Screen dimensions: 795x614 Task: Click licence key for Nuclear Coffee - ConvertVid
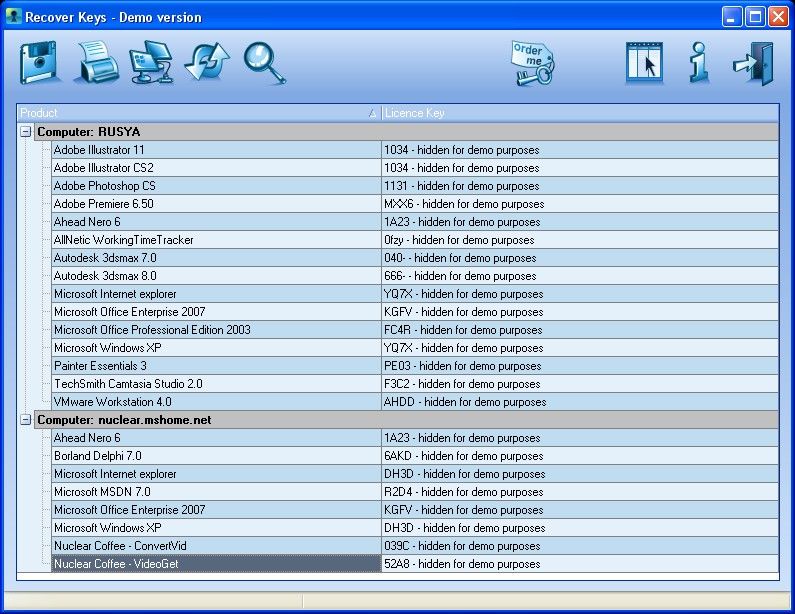pos(462,546)
